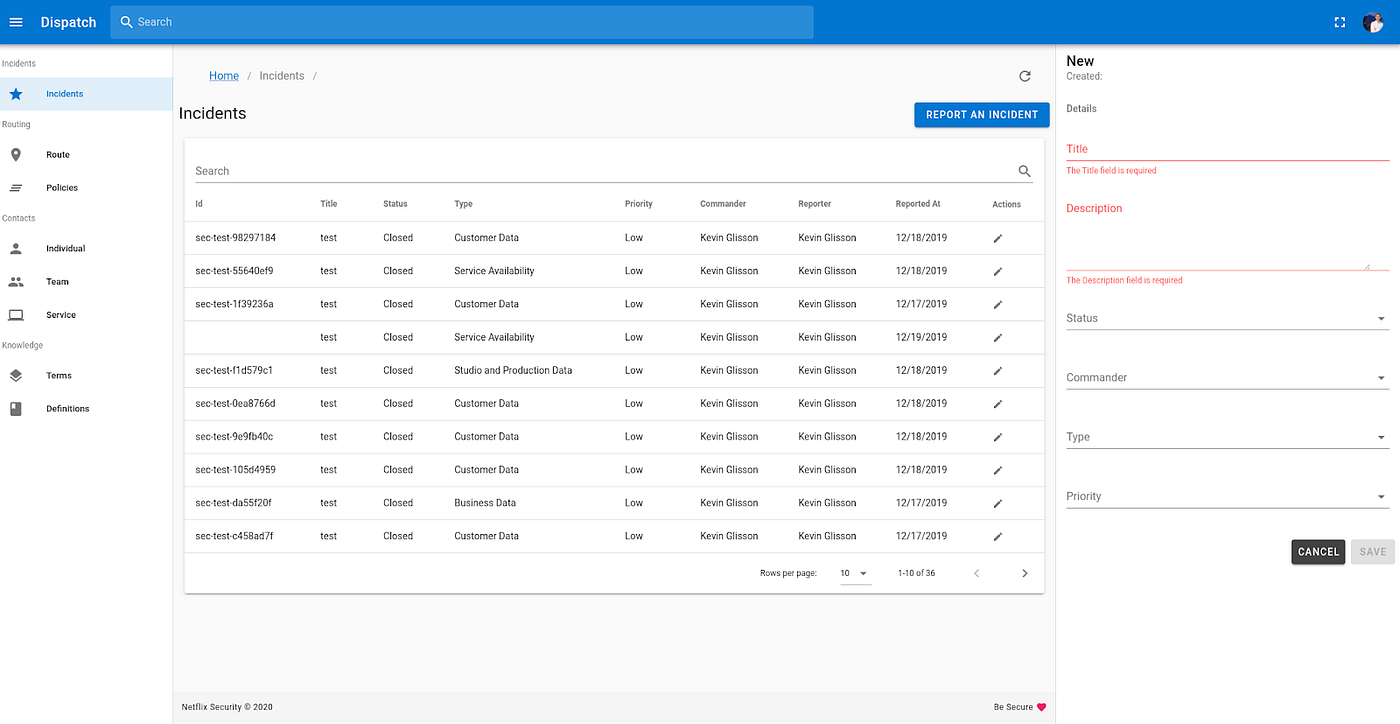This screenshot has height=724, width=1400.
Task: Open the Terms knowledge icon
Action: pyautogui.click(x=15, y=375)
